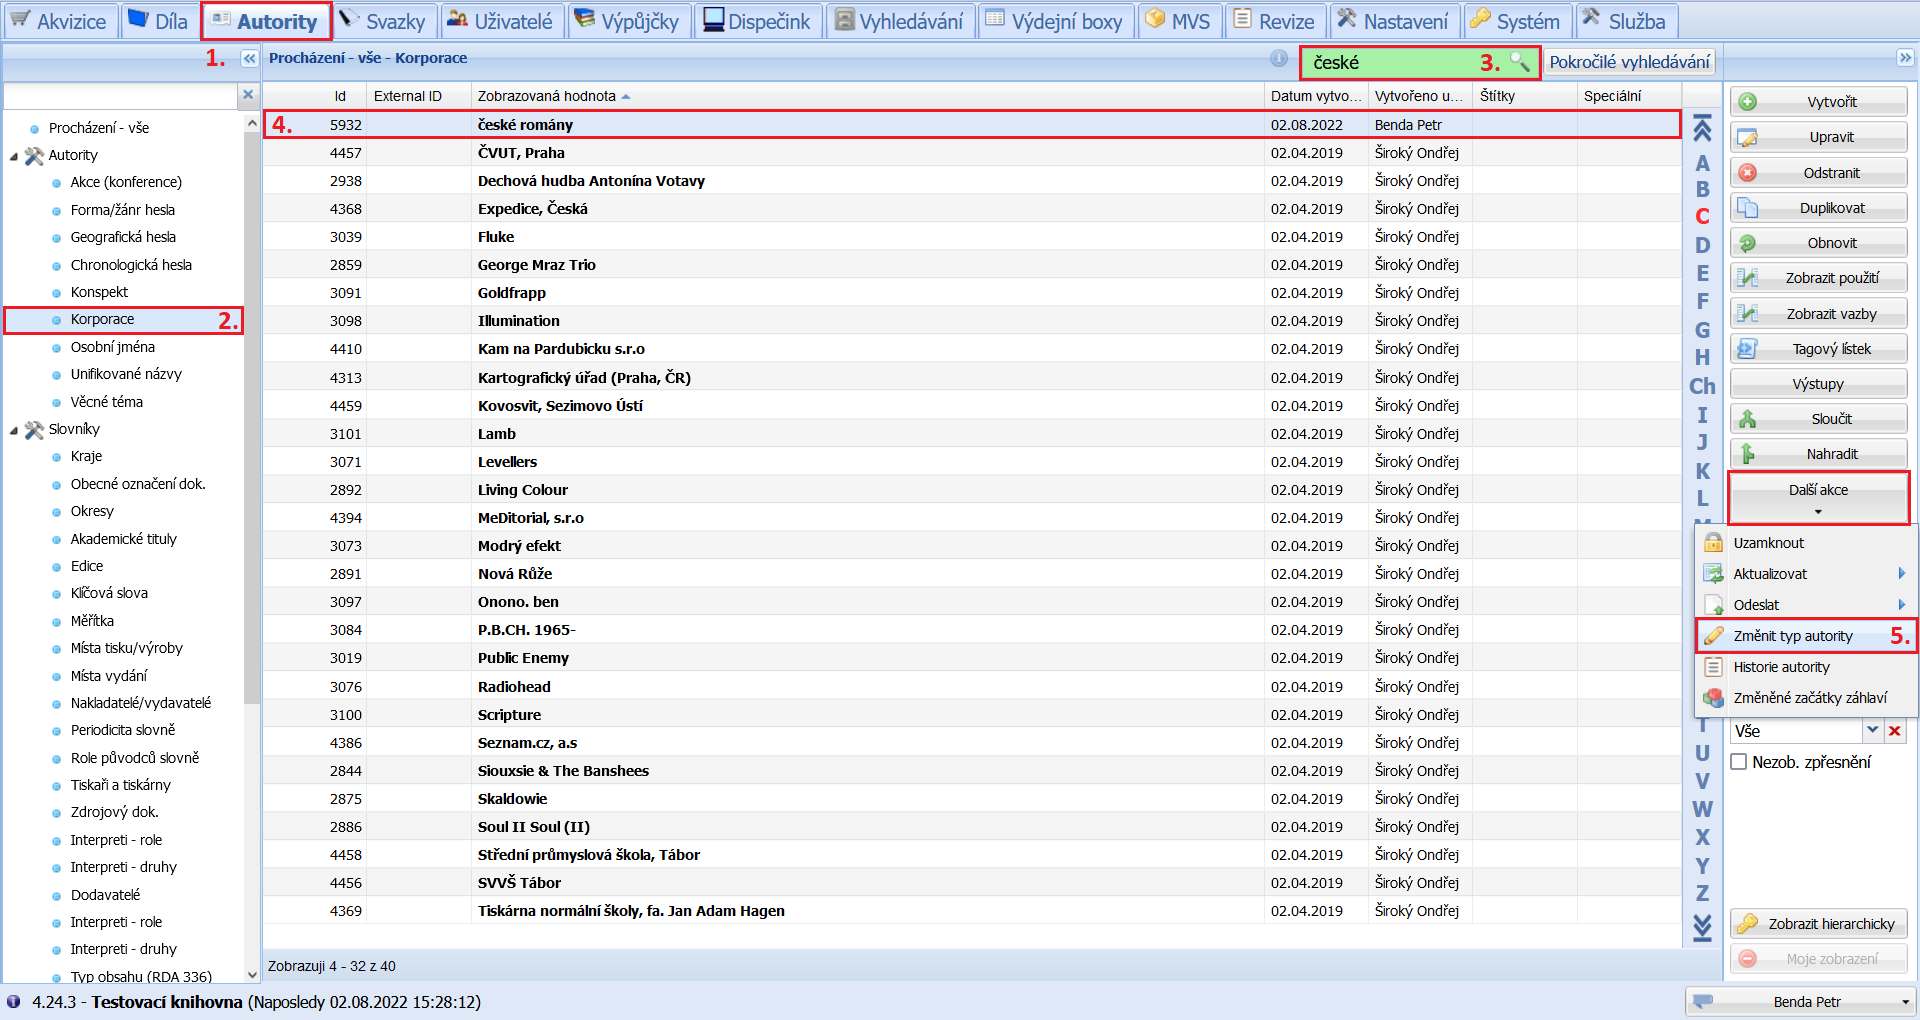The image size is (1920, 1020).
Task: Click the Nahradit button
Action: click(1819, 454)
